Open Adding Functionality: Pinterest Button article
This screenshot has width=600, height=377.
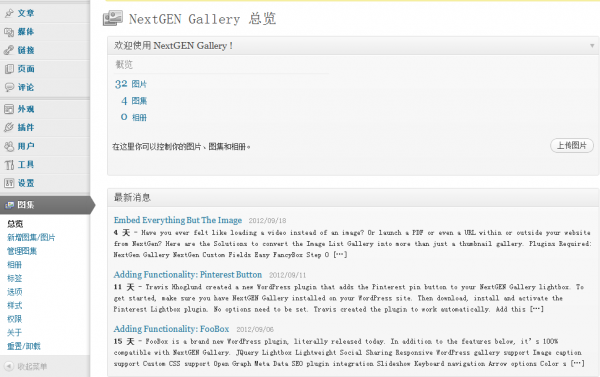(x=188, y=274)
